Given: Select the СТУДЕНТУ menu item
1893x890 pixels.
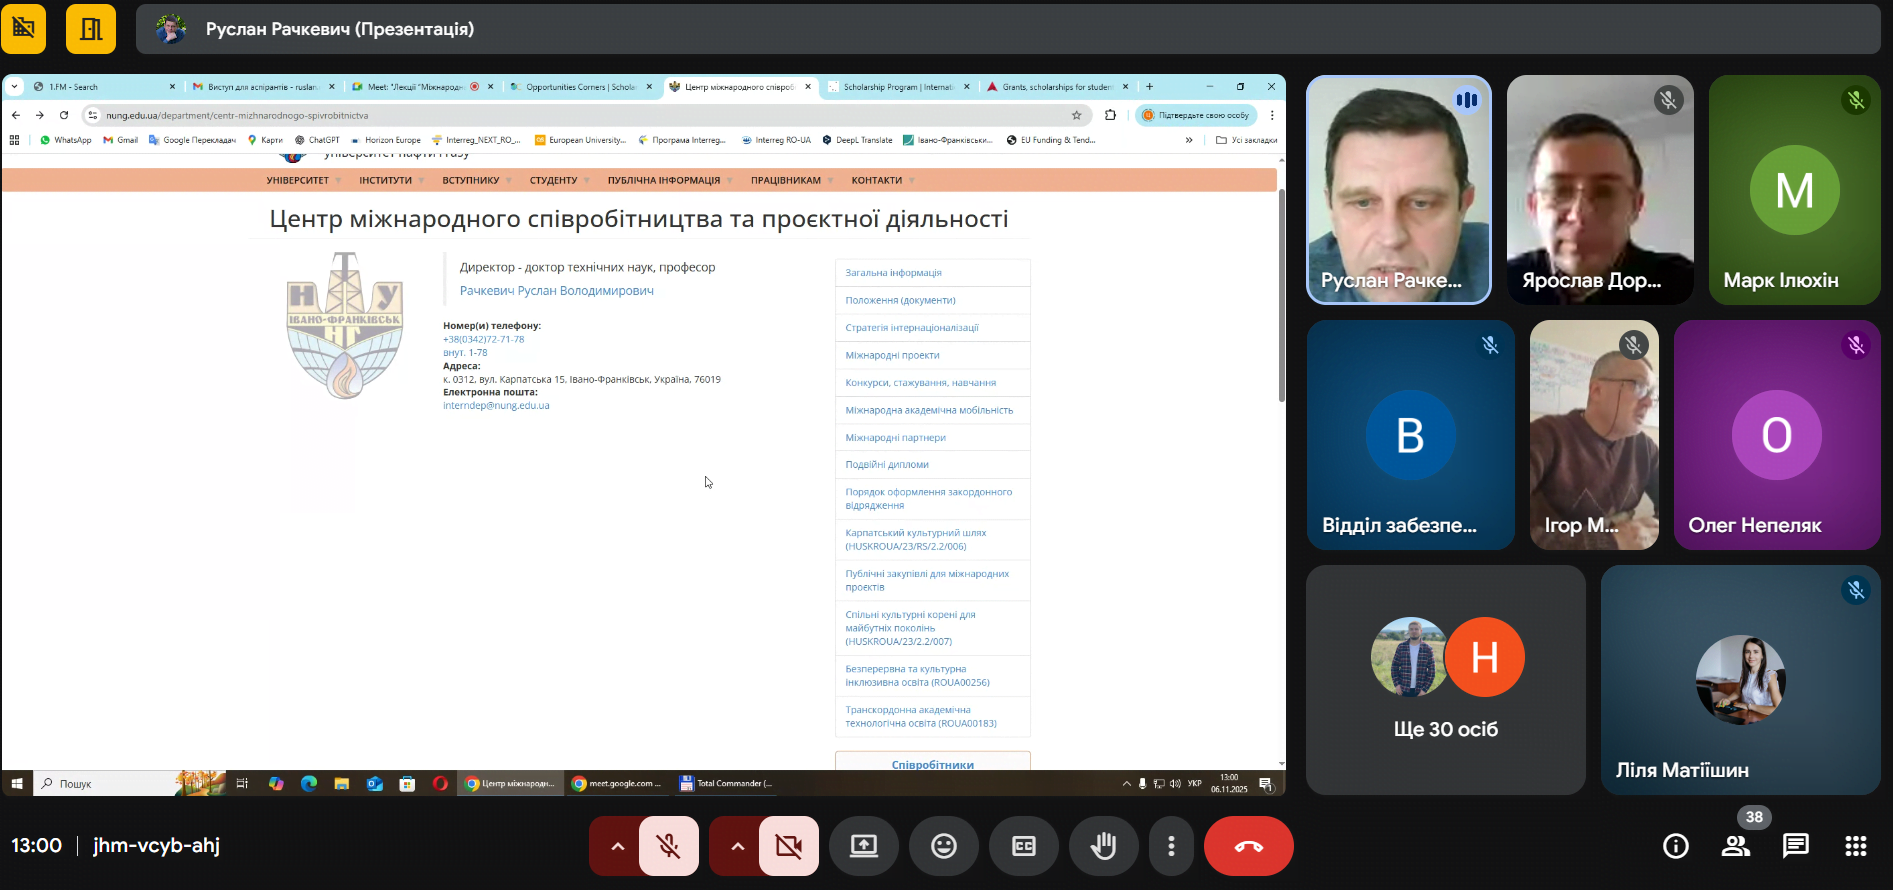Looking at the screenshot, I should coord(553,181).
